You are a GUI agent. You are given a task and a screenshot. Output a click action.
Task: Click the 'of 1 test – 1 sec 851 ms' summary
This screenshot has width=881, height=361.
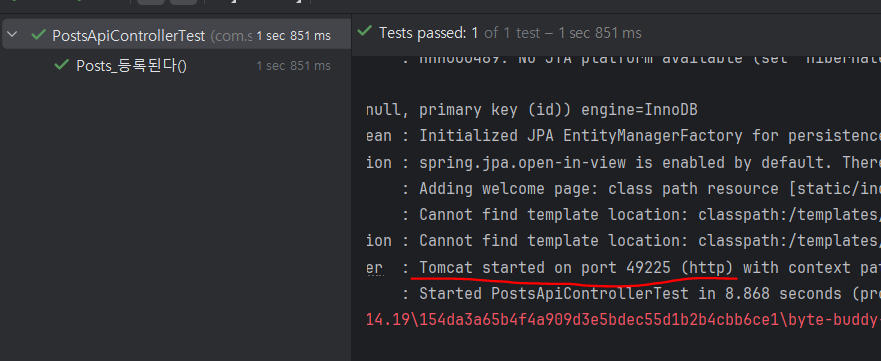(562, 33)
